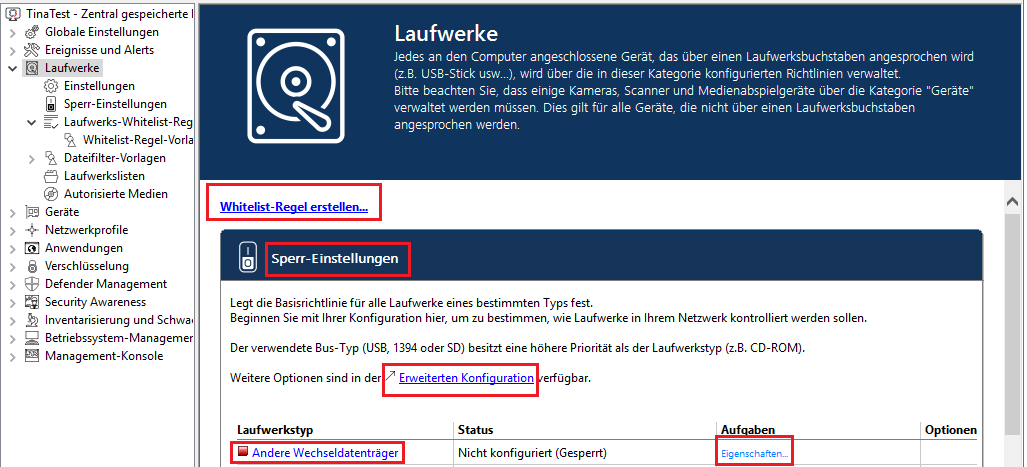Click the Aufgaben column header
Viewport: 1027px width, 467px height.
[x=748, y=430]
